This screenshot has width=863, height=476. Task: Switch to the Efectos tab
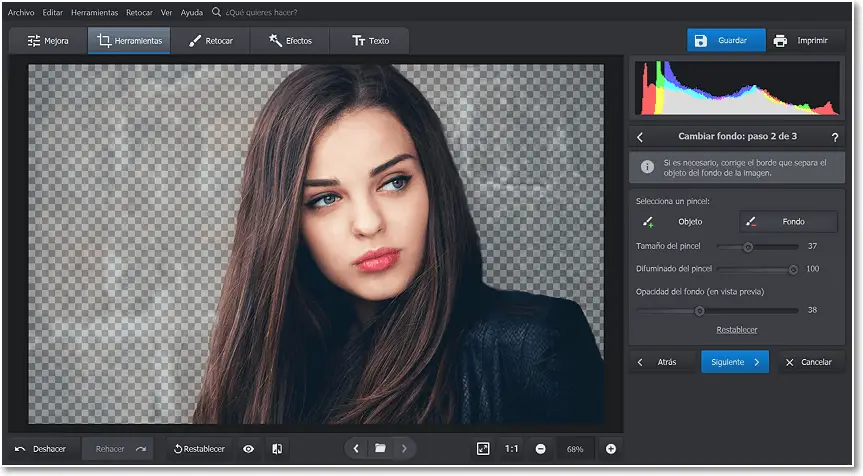click(x=290, y=41)
